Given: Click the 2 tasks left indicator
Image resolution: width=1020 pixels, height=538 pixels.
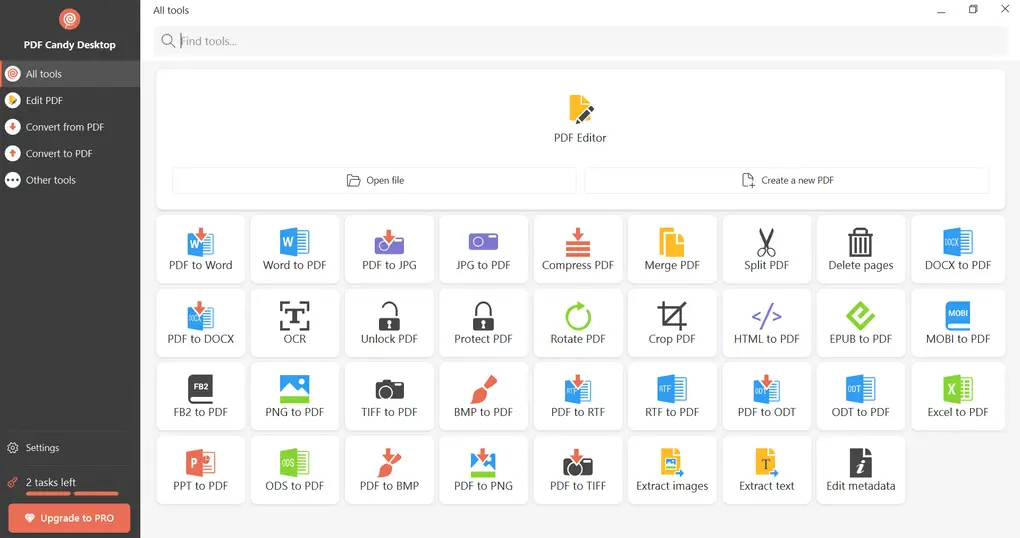Looking at the screenshot, I should [51, 482].
